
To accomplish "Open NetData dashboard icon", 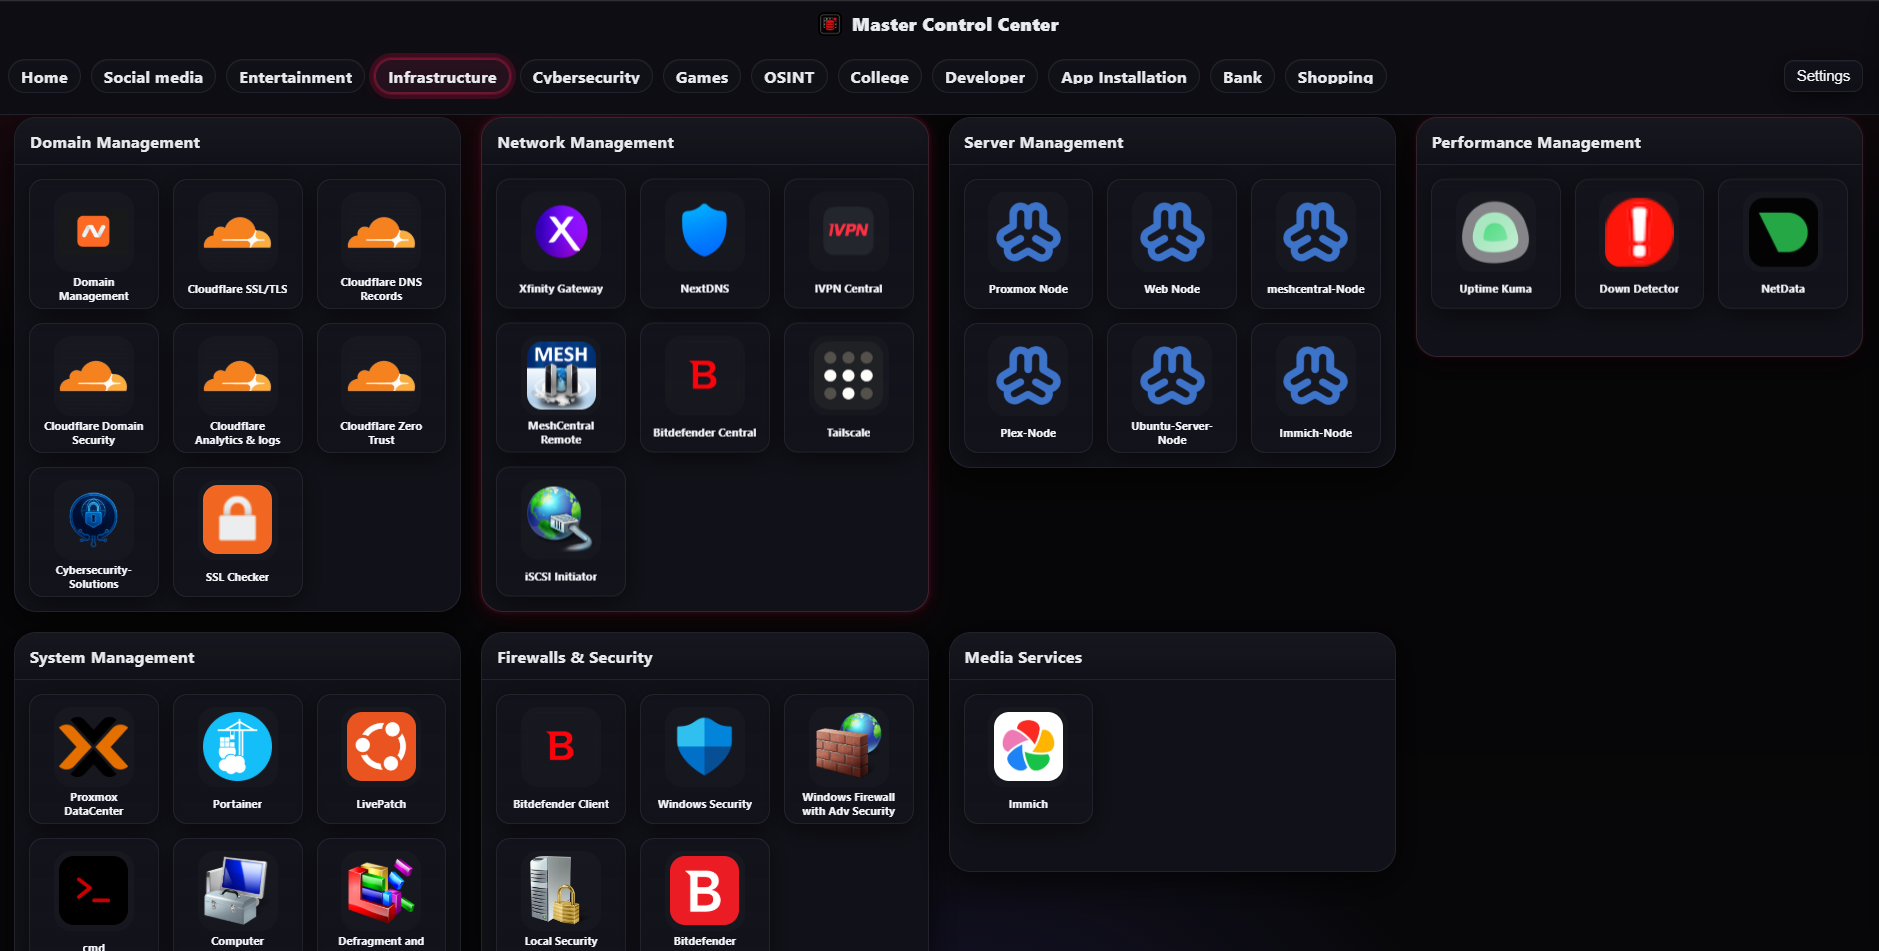I will tap(1783, 244).
